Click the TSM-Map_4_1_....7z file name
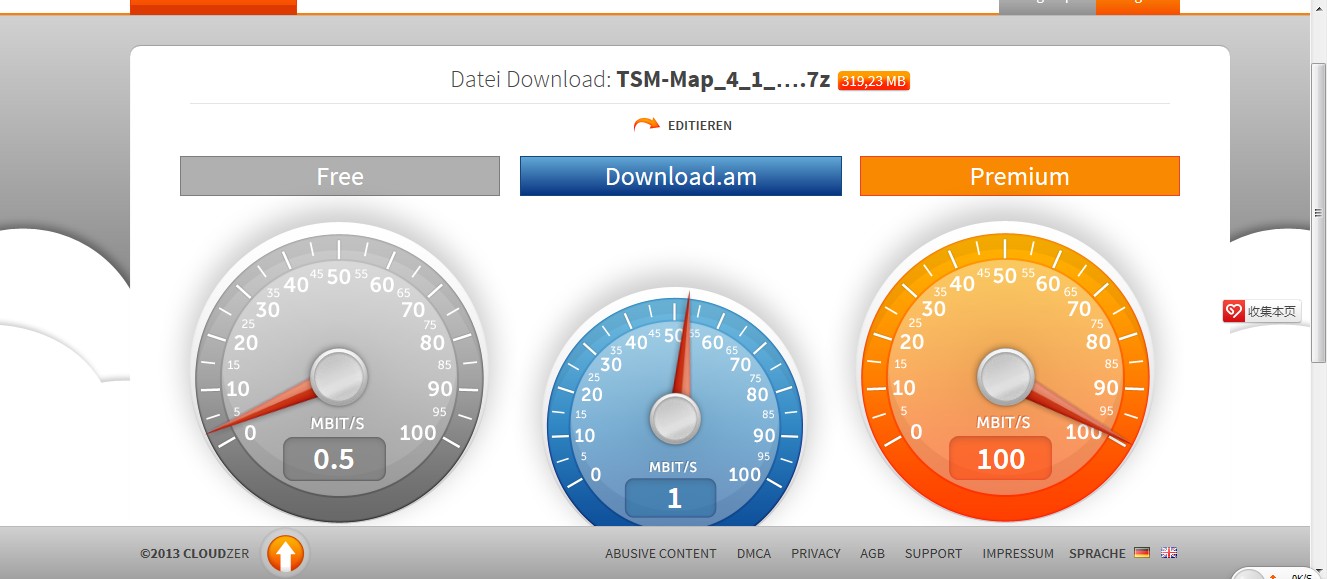This screenshot has width=1327, height=579. [723, 80]
